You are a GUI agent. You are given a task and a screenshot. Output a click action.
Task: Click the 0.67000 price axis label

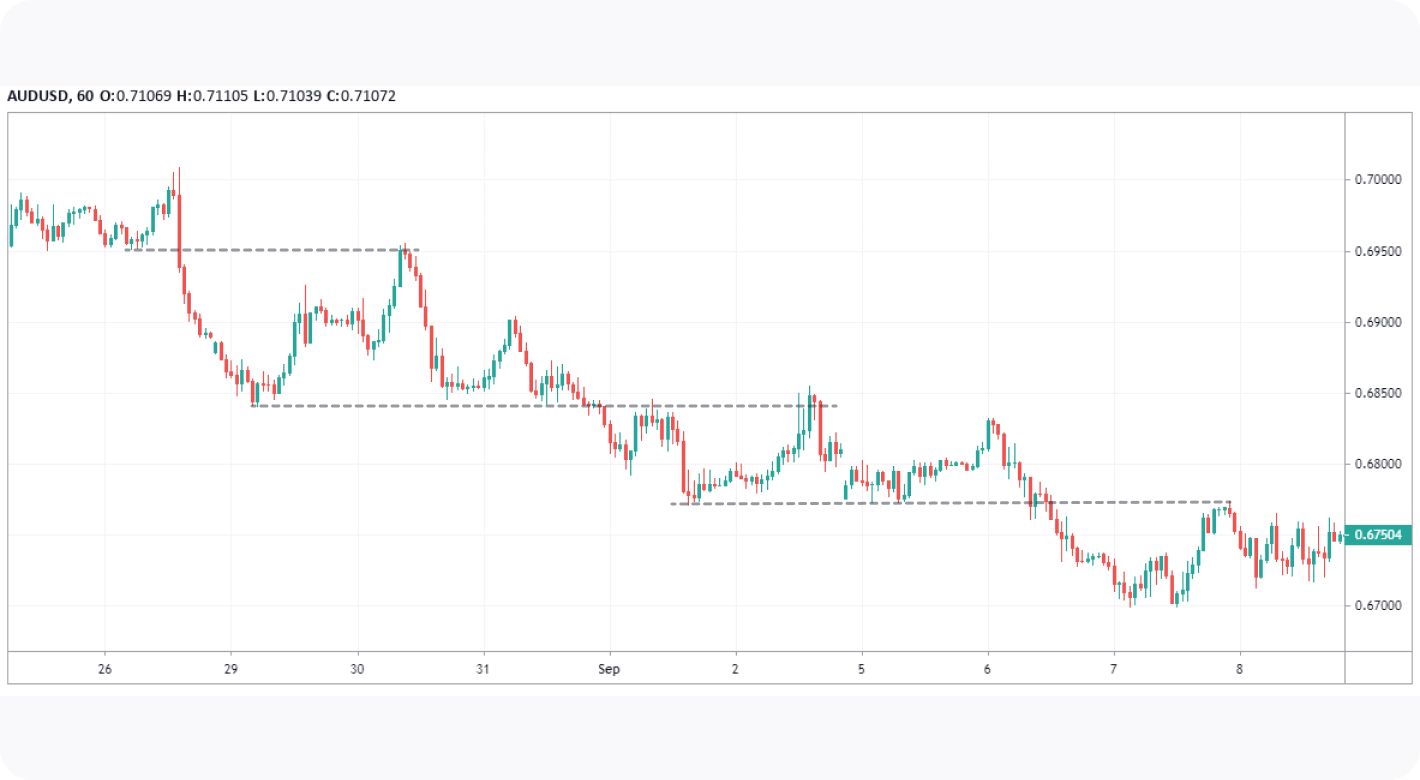pyautogui.click(x=1376, y=607)
